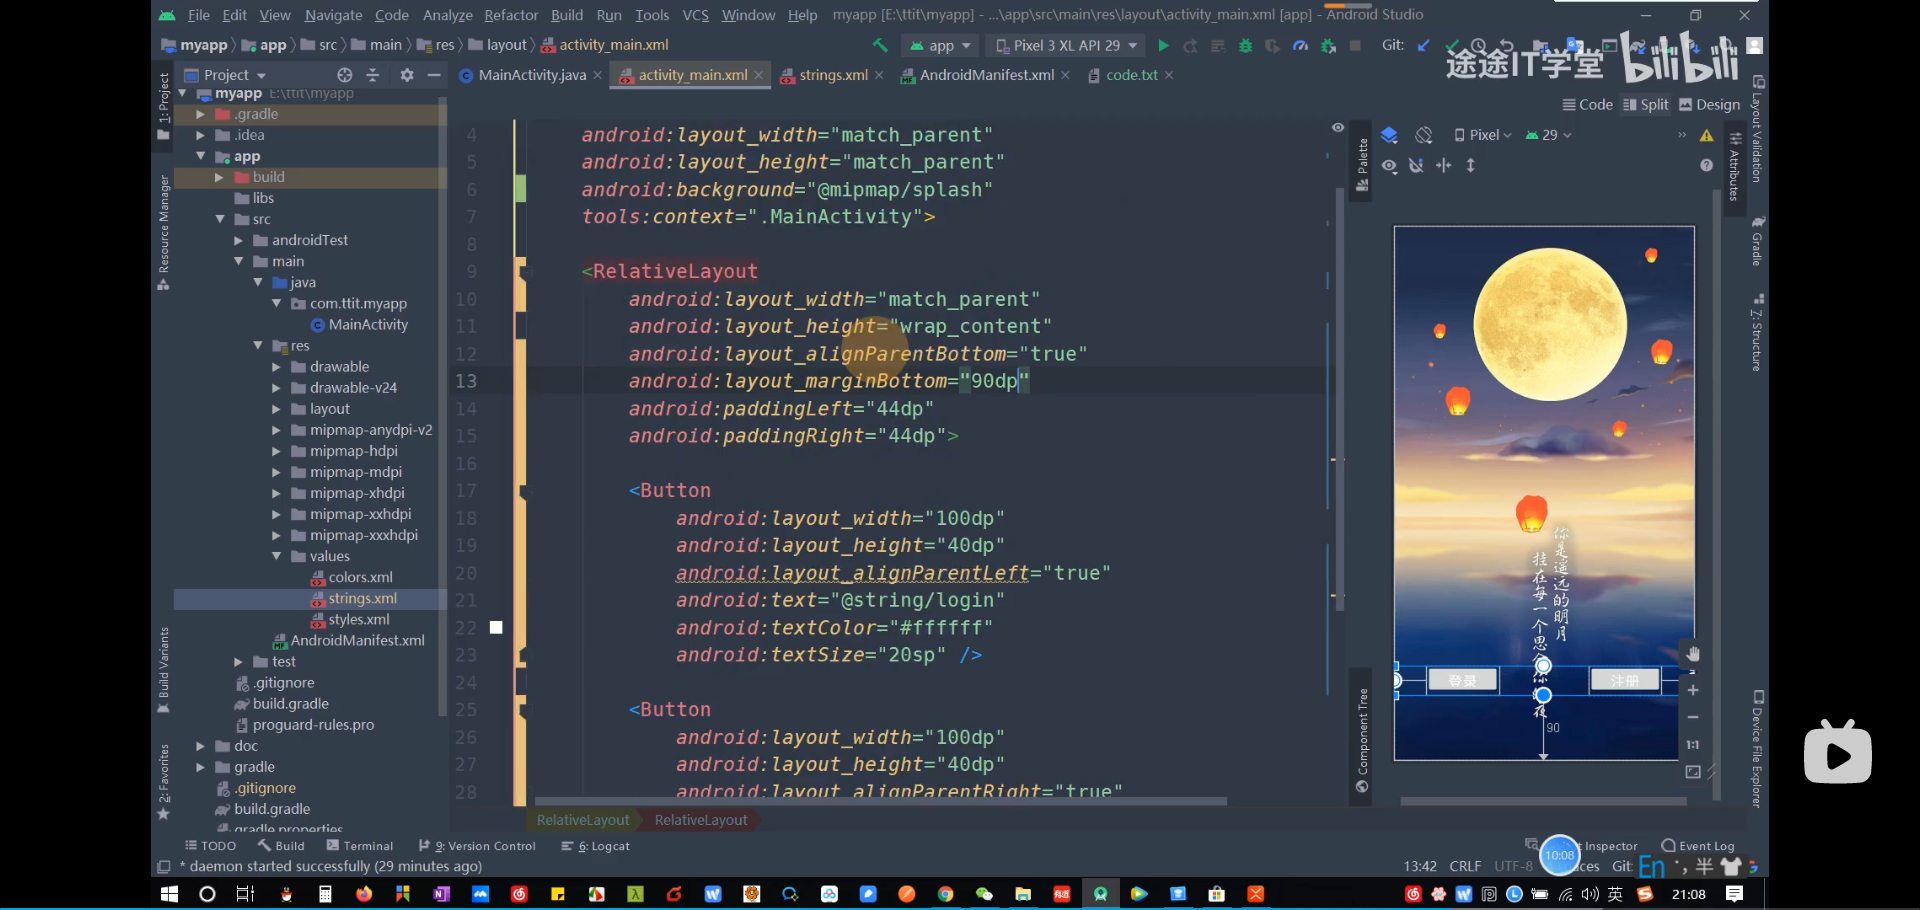The width and height of the screenshot is (1920, 910).
Task: Click the Debug app bug icon
Action: [x=1245, y=46]
